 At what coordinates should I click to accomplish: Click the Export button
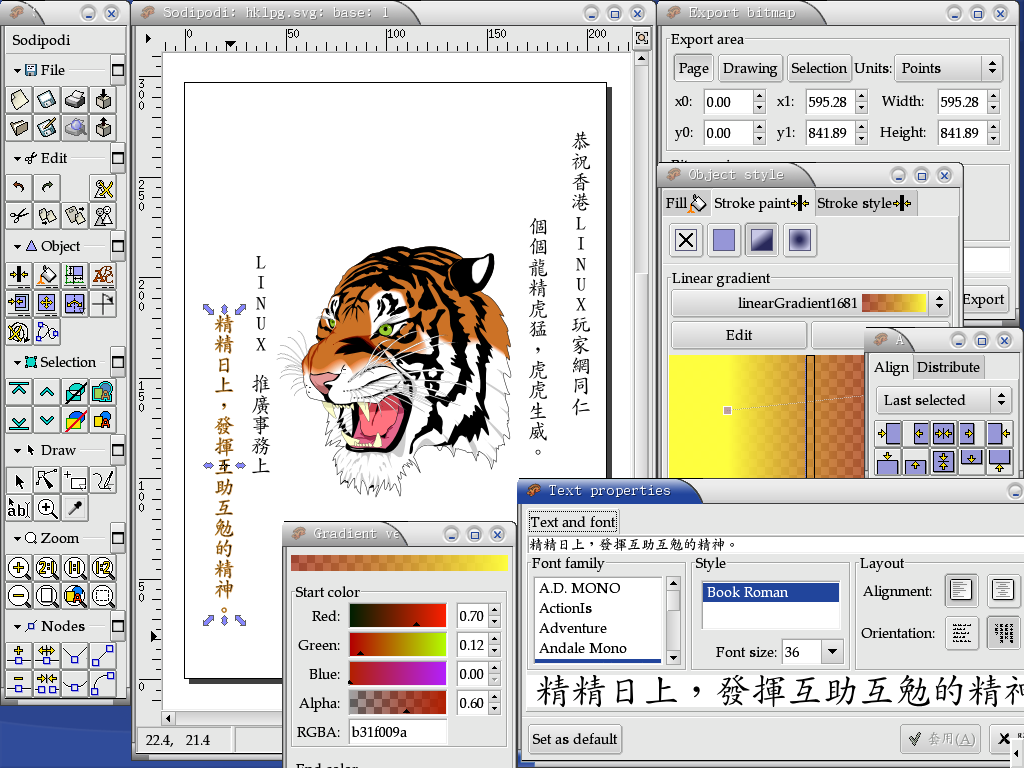click(983, 299)
